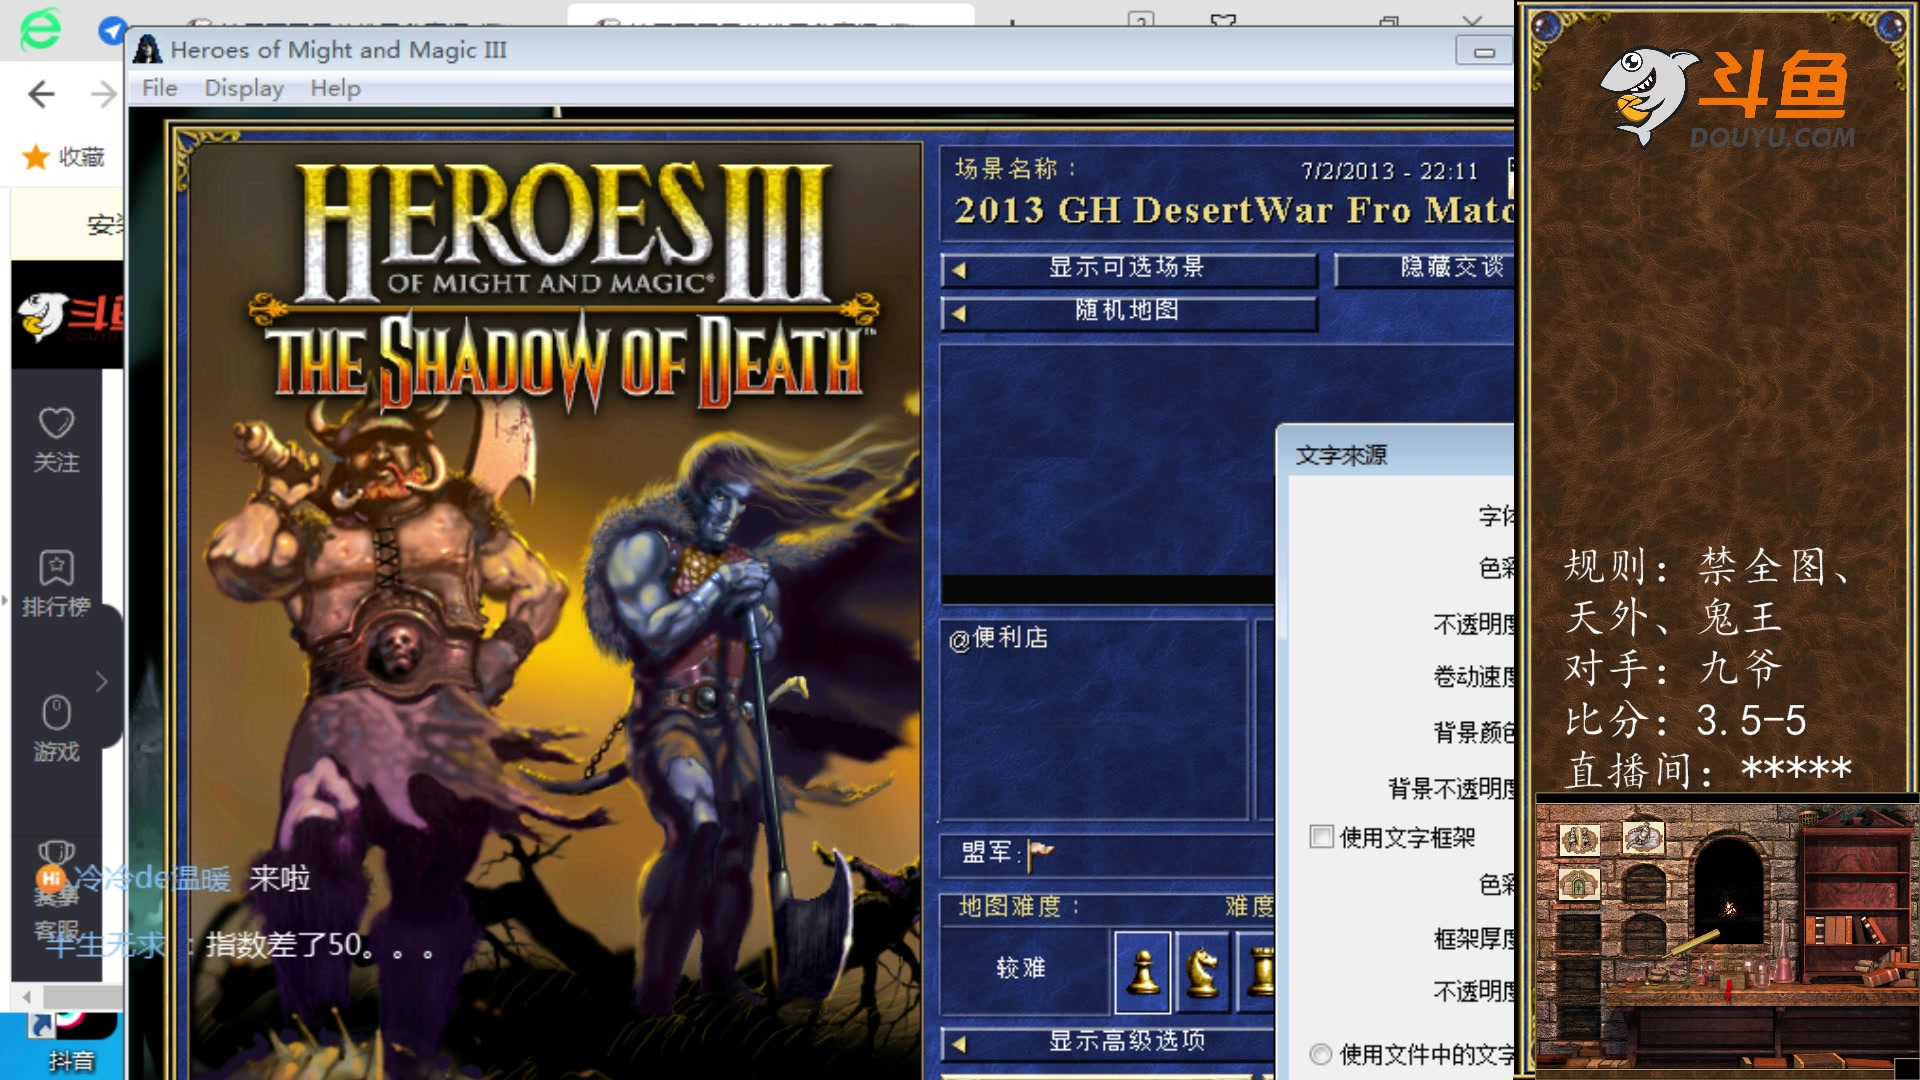Select knight difficulty chess icon
The height and width of the screenshot is (1080, 1920).
click(x=1202, y=971)
